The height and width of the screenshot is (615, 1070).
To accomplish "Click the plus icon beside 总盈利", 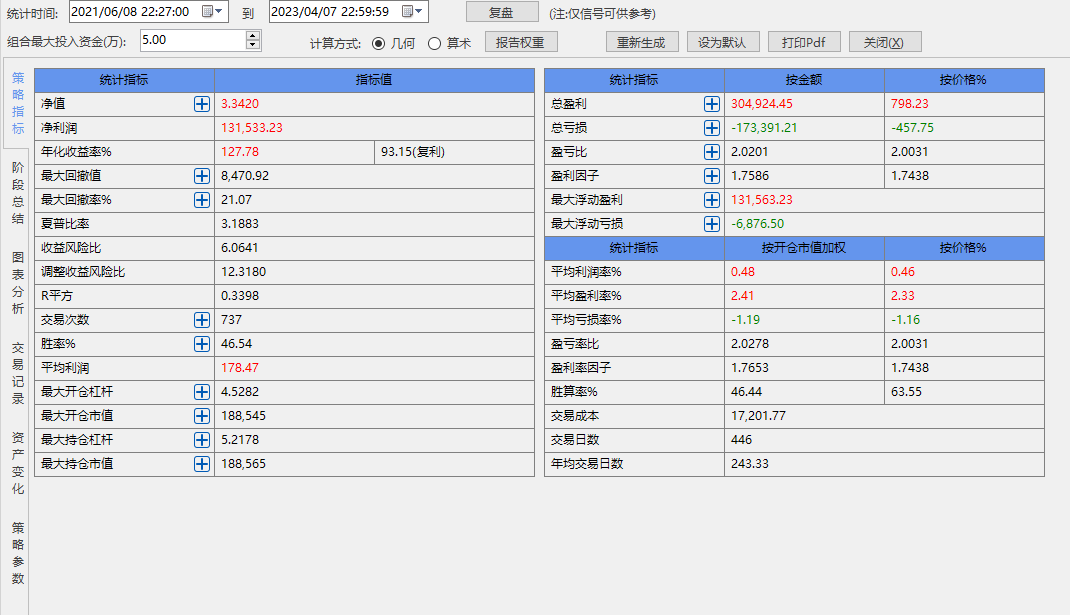I will (x=711, y=103).
